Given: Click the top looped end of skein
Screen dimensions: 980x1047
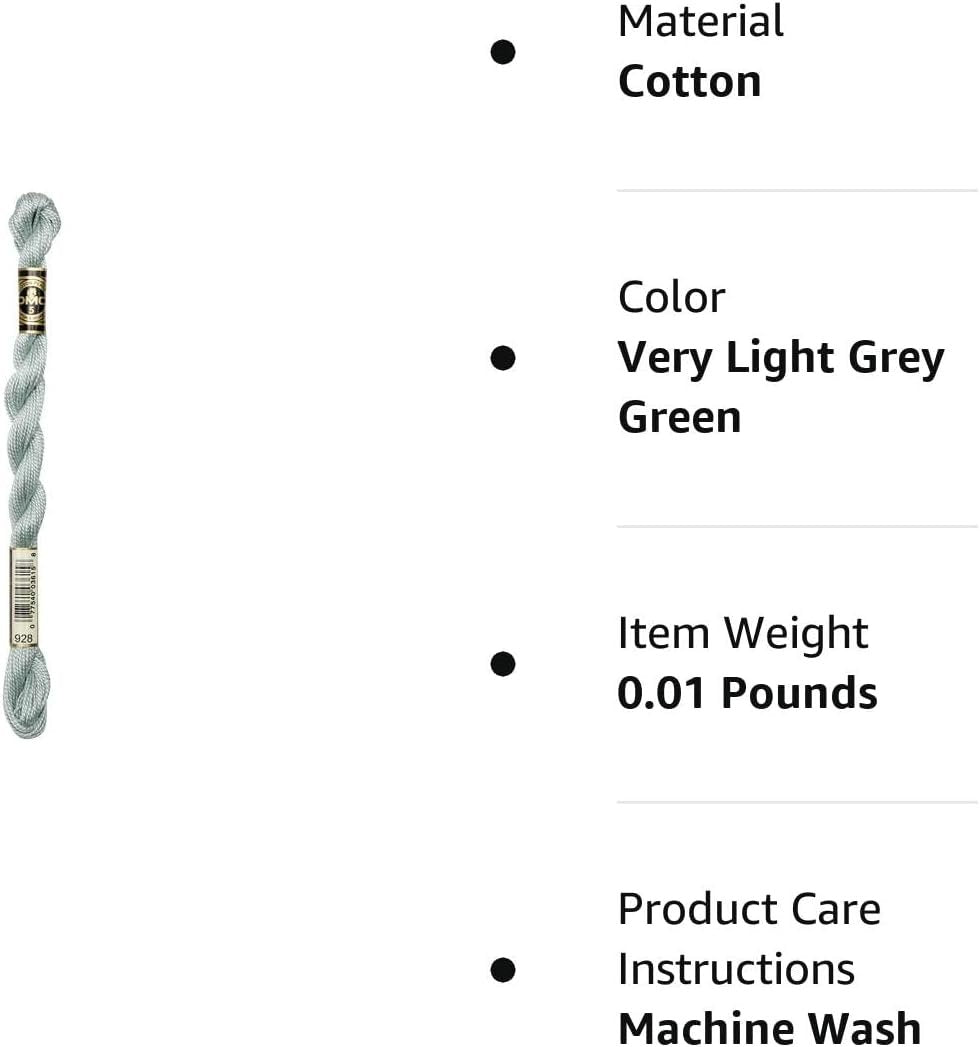Looking at the screenshot, I should click(x=35, y=215).
